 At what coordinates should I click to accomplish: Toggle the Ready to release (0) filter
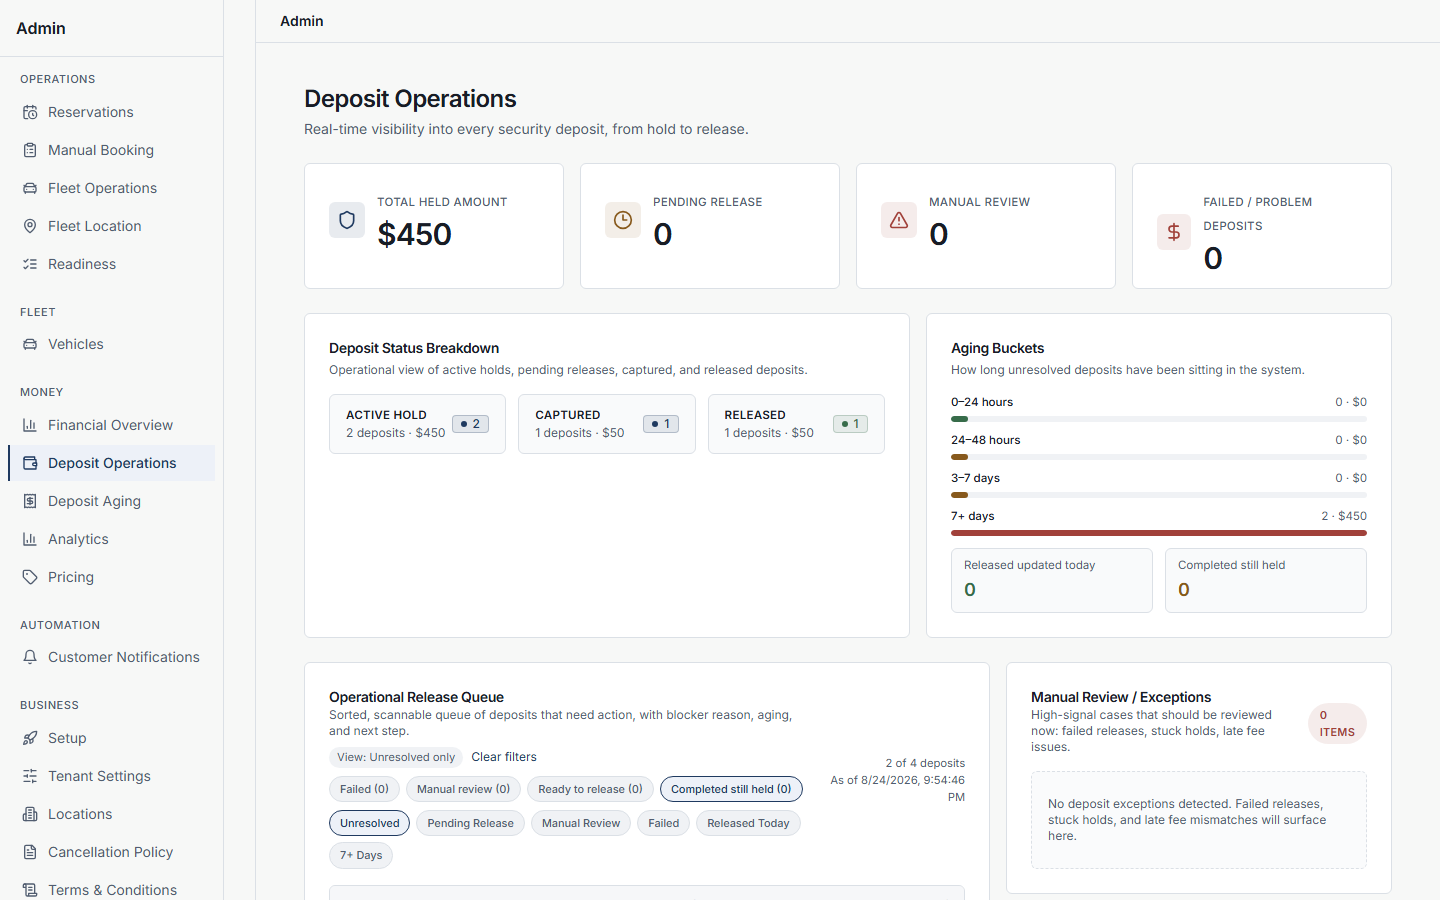pos(590,789)
